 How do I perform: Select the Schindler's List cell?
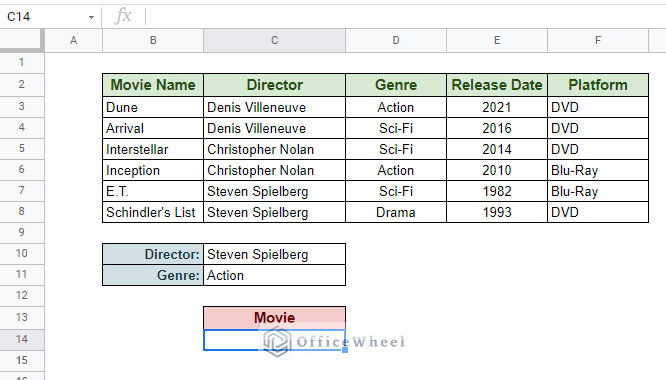(x=153, y=212)
